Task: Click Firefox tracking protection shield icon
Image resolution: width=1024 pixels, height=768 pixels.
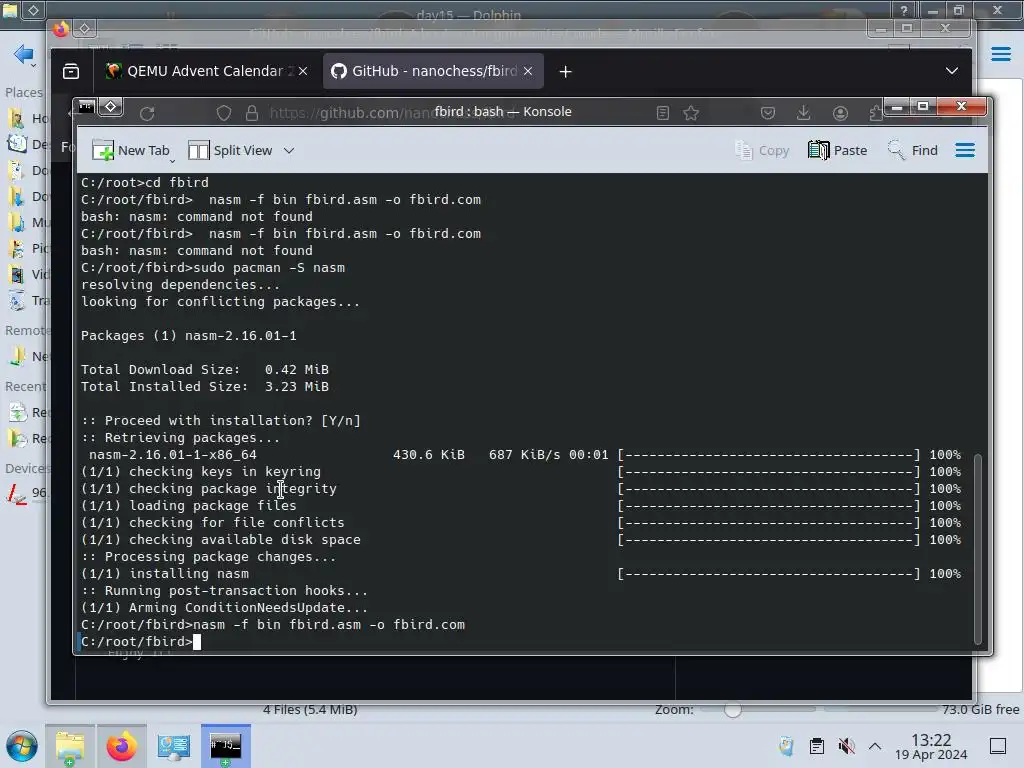Action: (224, 113)
